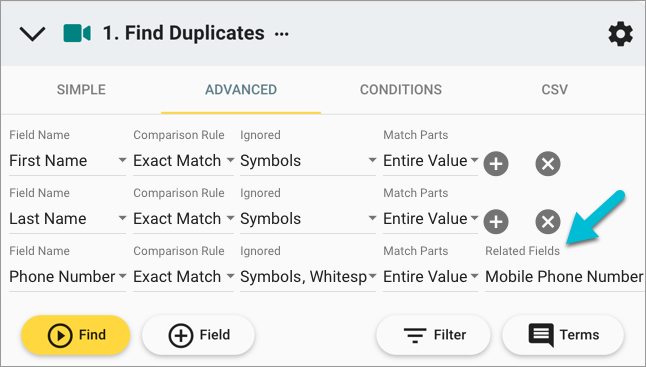Expand Ignored Symbols dropdown for Last Name

308,219
